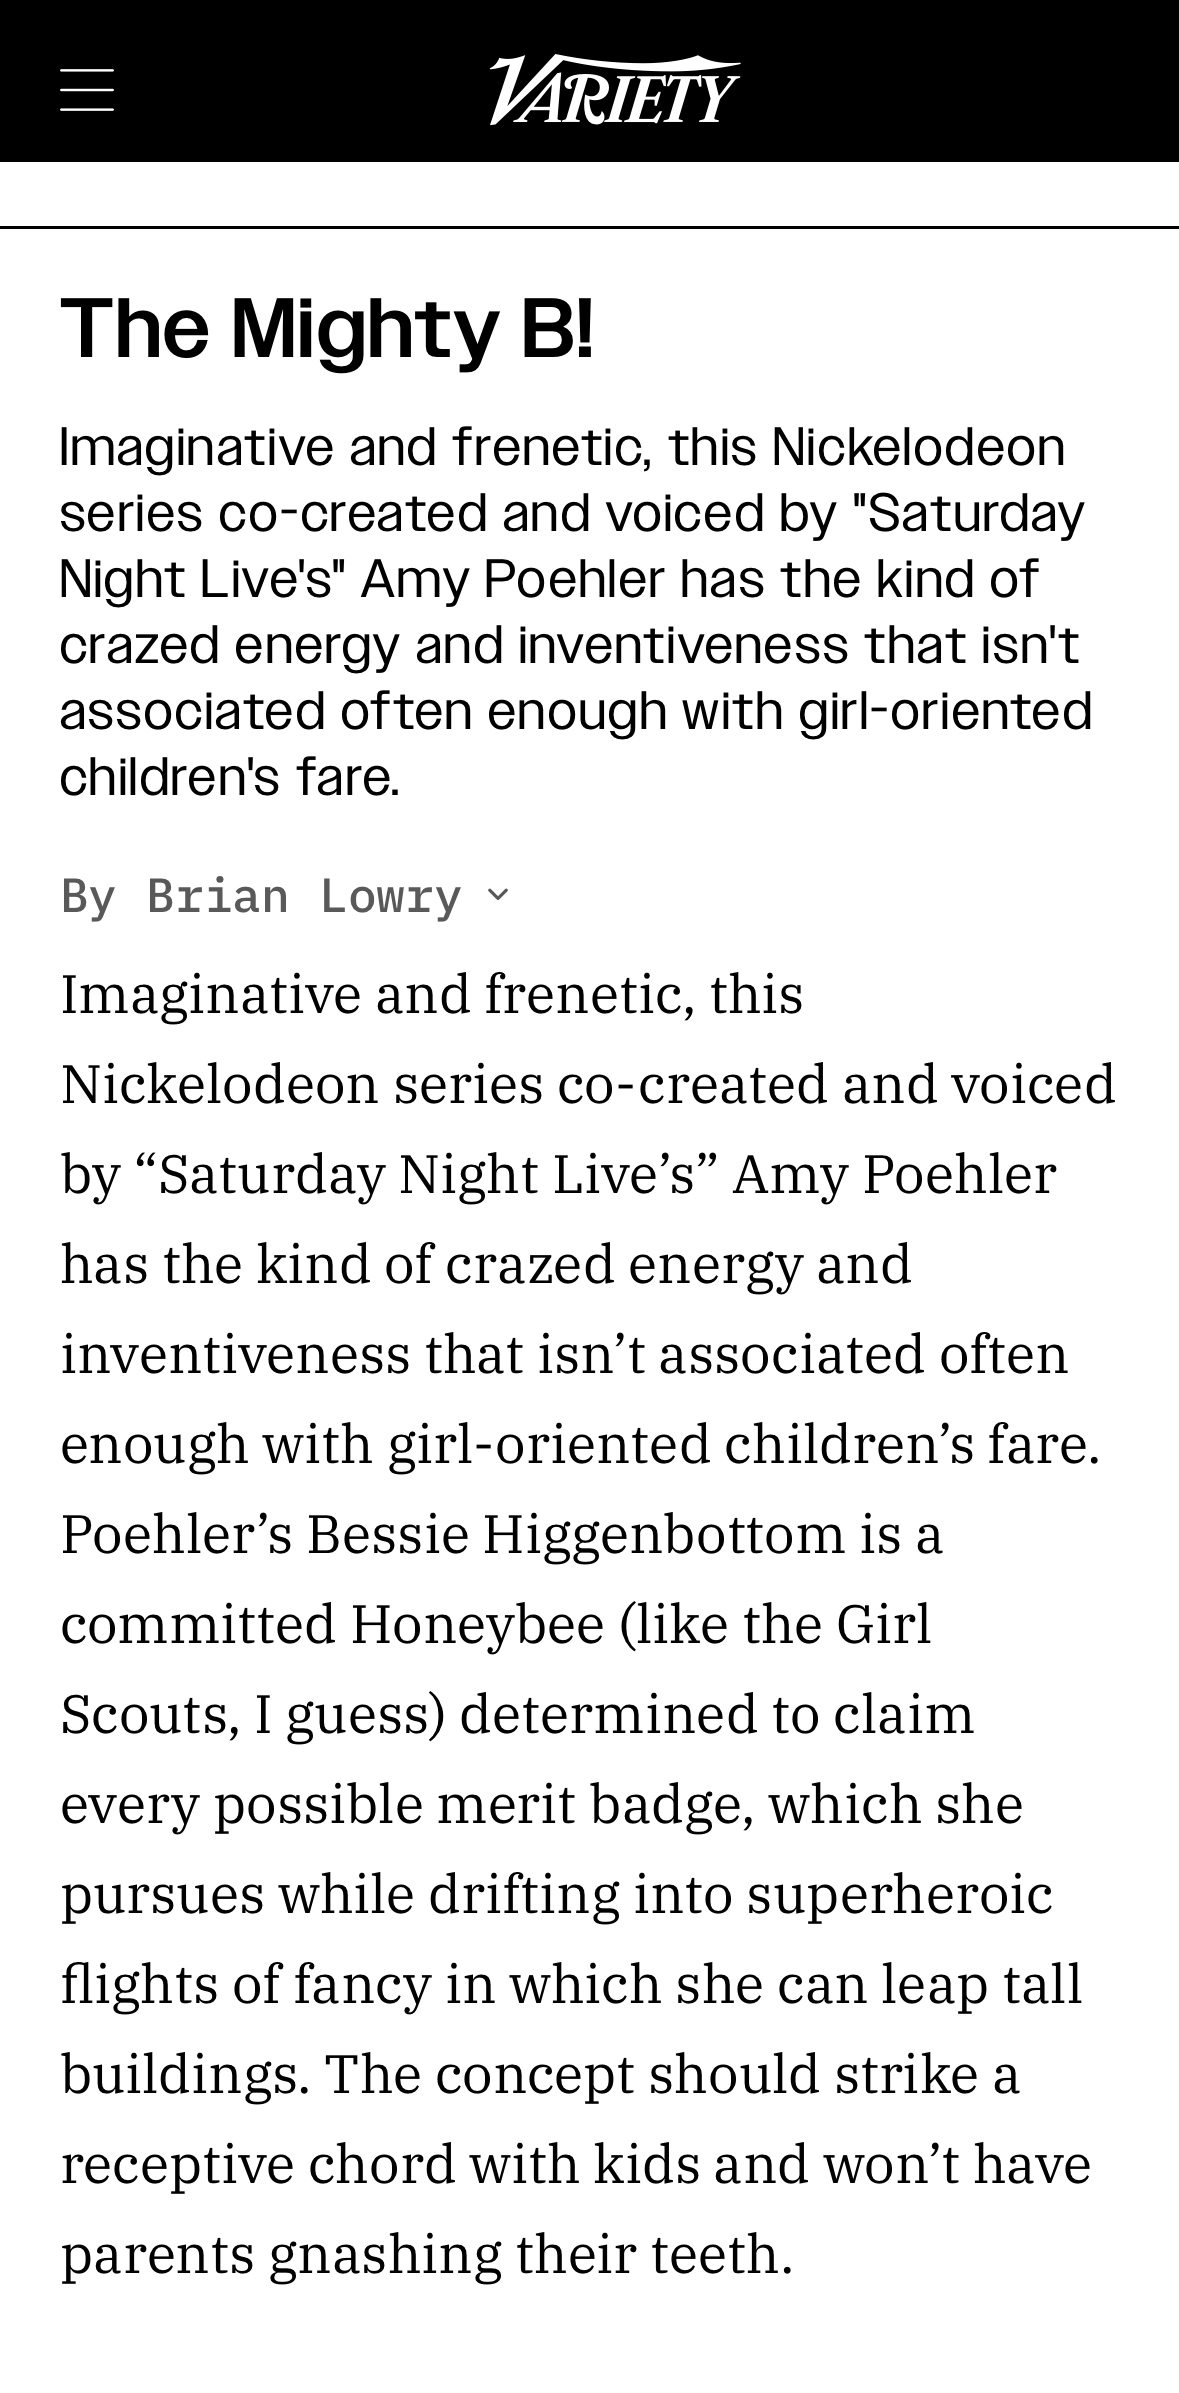1179x2393 pixels.
Task: Click the Variety logo
Action: coord(614,90)
